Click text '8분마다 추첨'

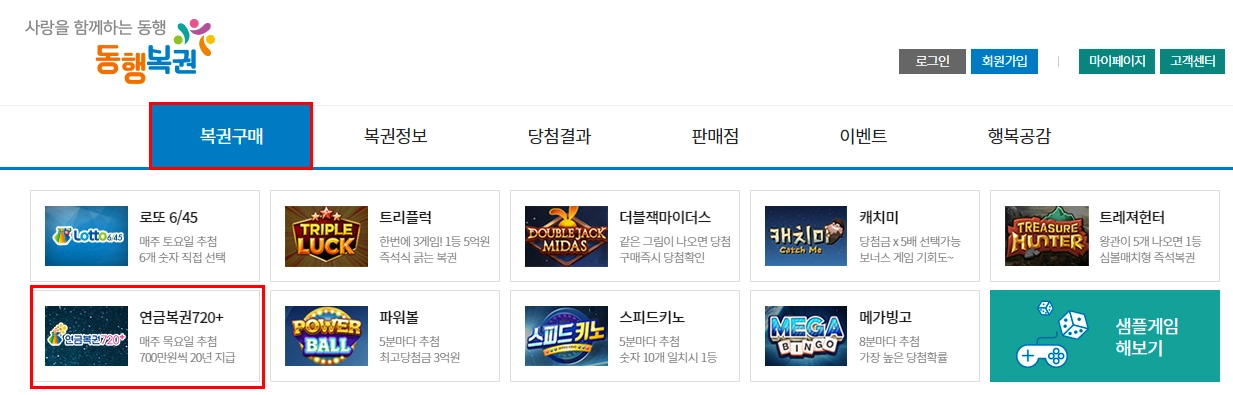pyautogui.click(x=890, y=341)
